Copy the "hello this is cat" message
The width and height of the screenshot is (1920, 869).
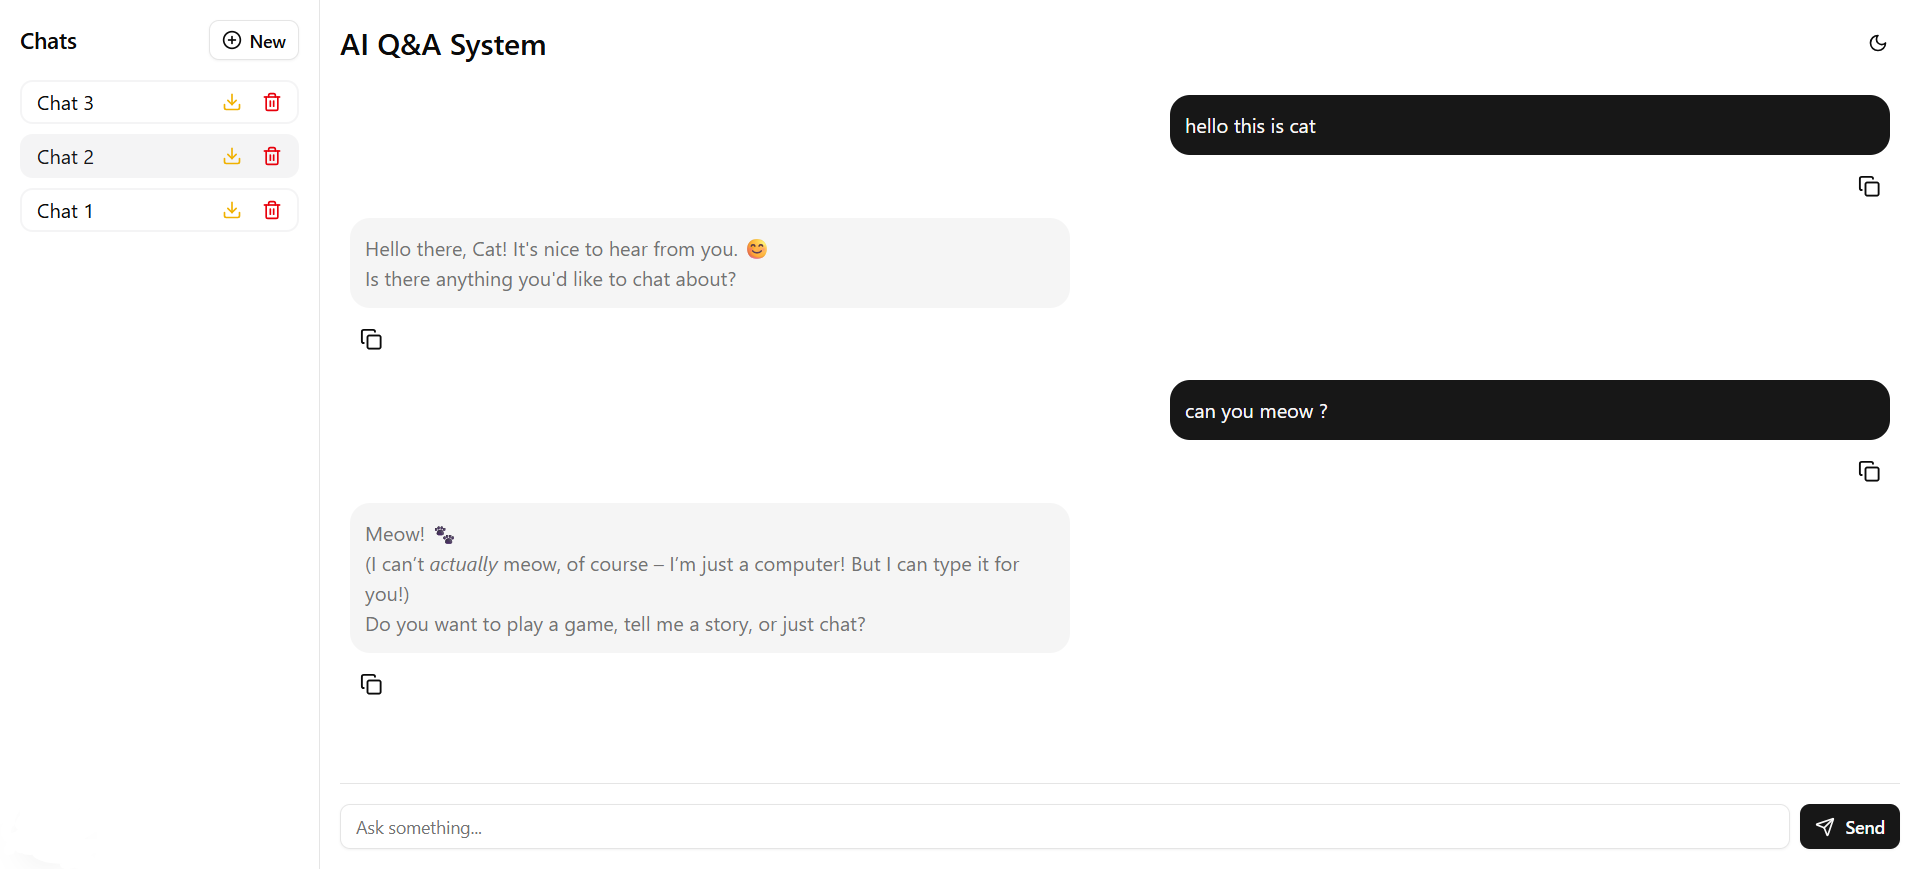click(x=1868, y=187)
